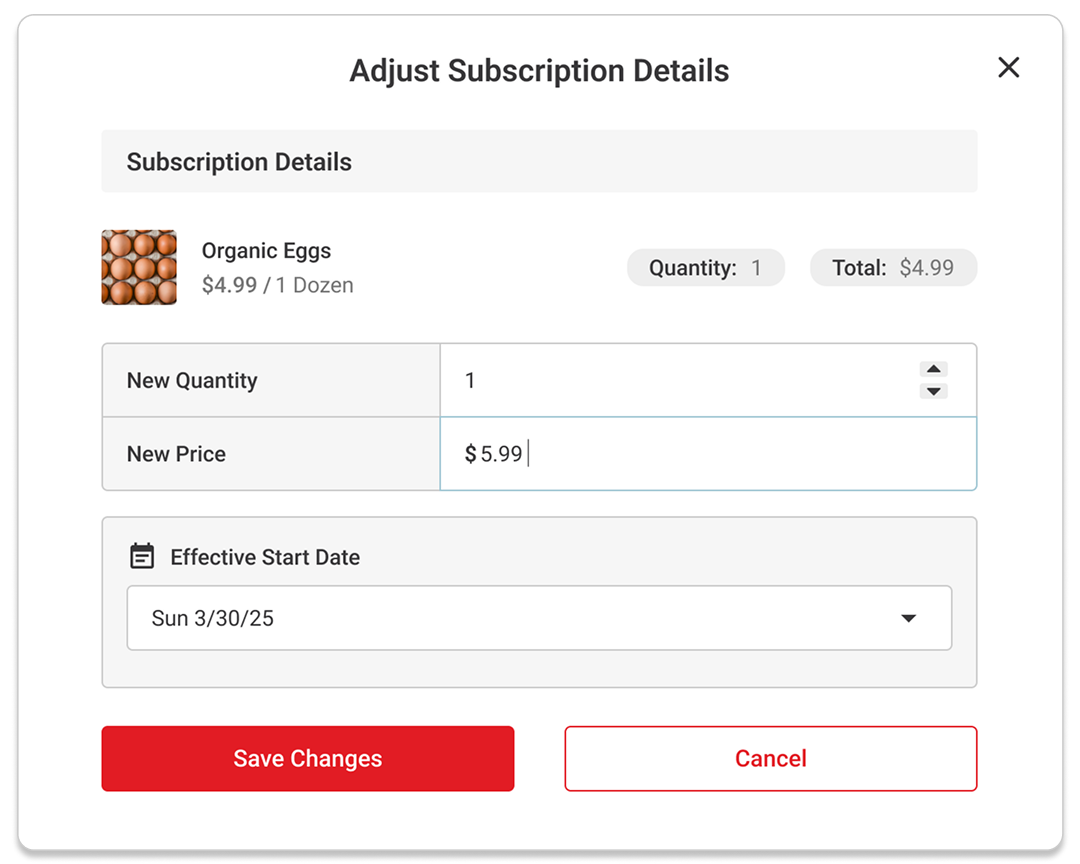Click the dollar sign in the price field
The width and height of the screenshot is (1080, 864).
pyautogui.click(x=470, y=454)
